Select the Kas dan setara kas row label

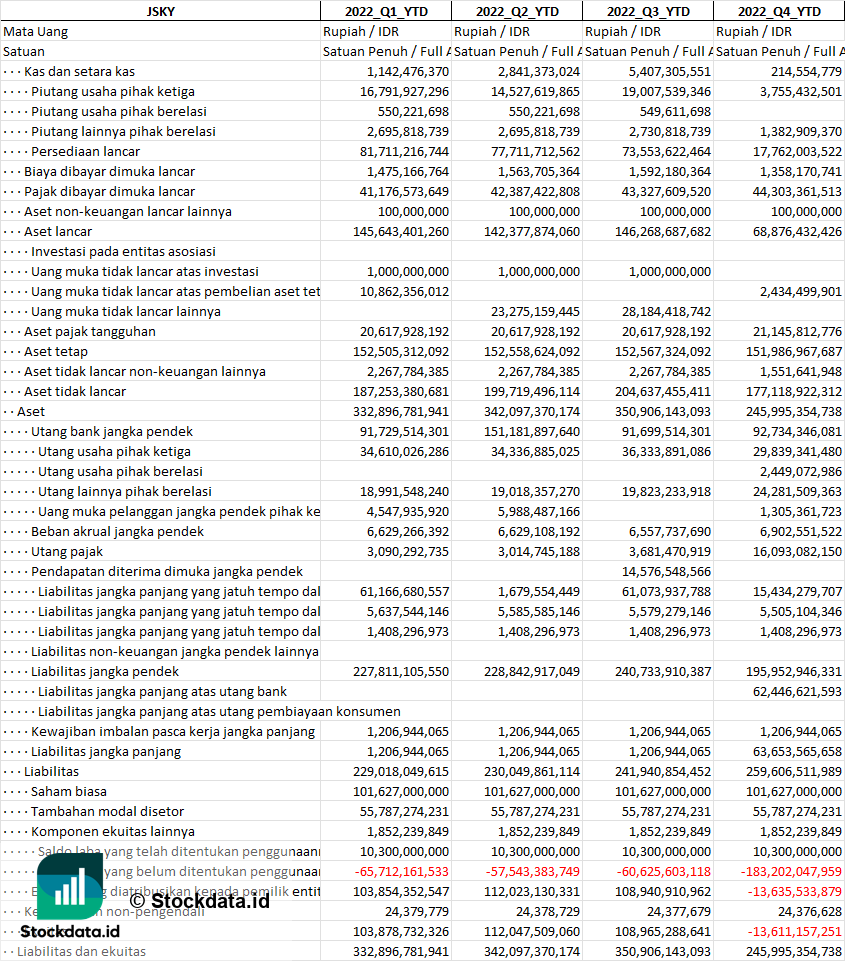click(x=80, y=72)
